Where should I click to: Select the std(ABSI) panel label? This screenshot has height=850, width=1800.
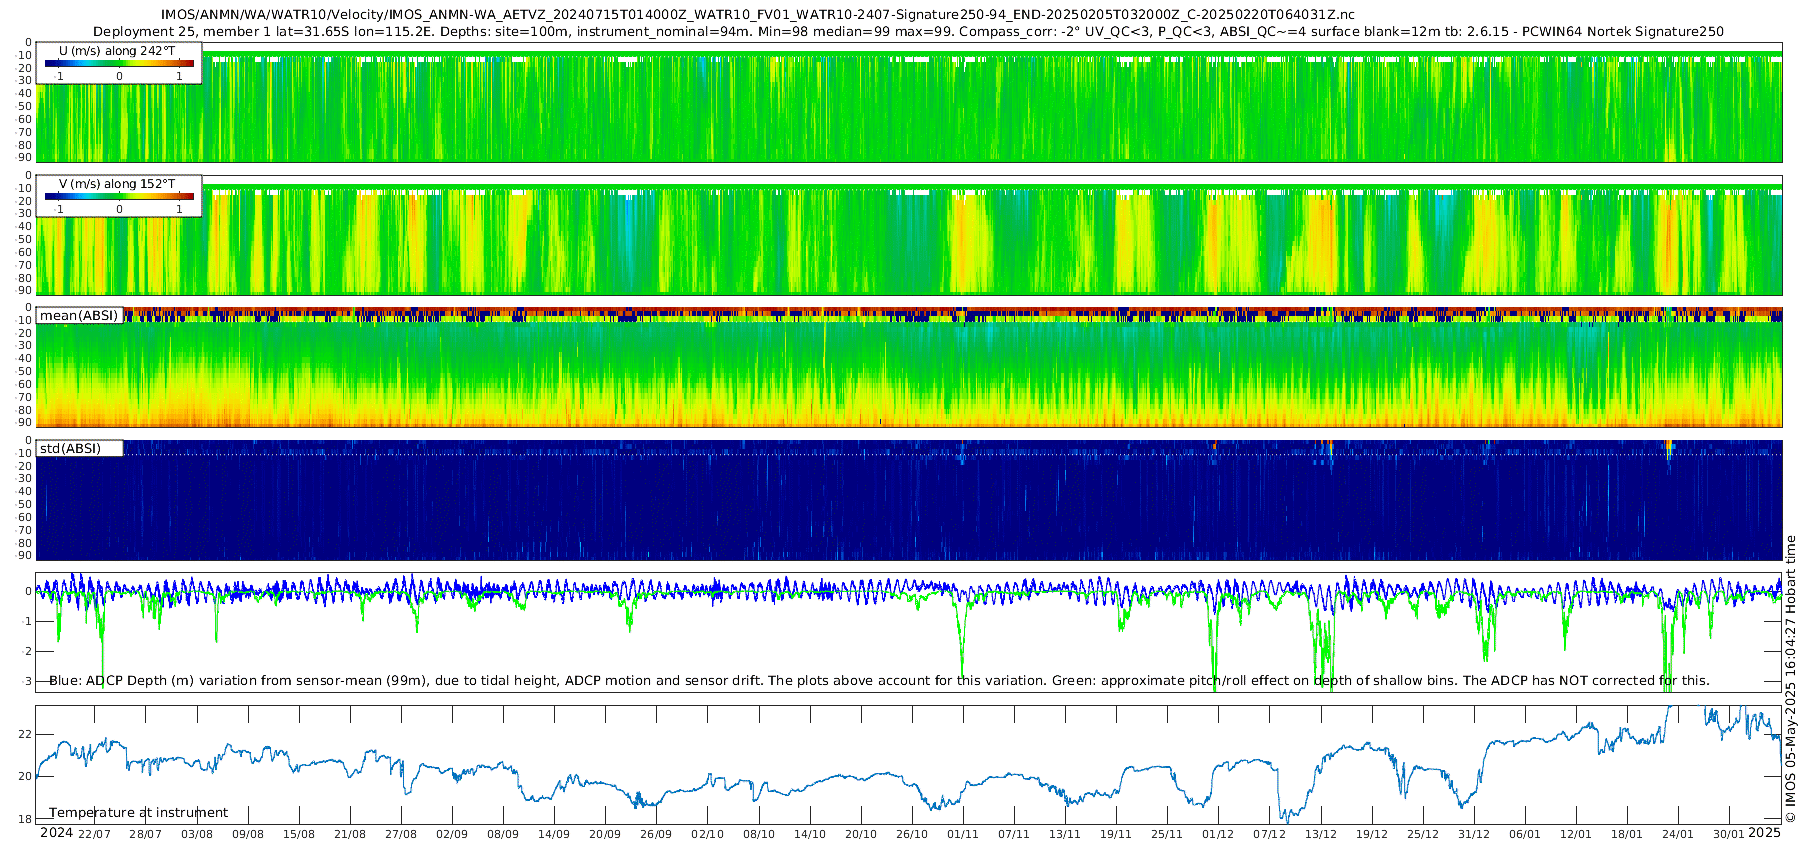[x=71, y=449]
